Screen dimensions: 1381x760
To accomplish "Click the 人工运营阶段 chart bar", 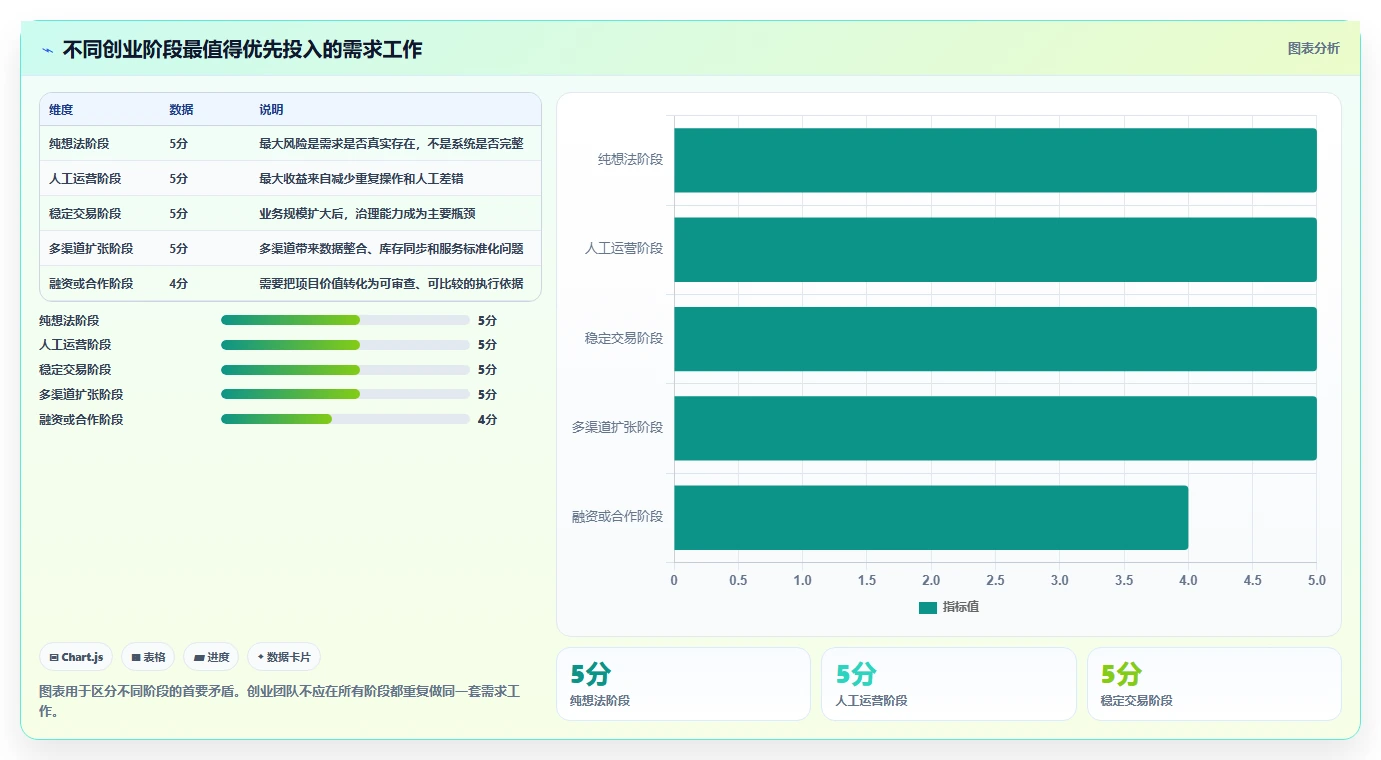I will 995,249.
